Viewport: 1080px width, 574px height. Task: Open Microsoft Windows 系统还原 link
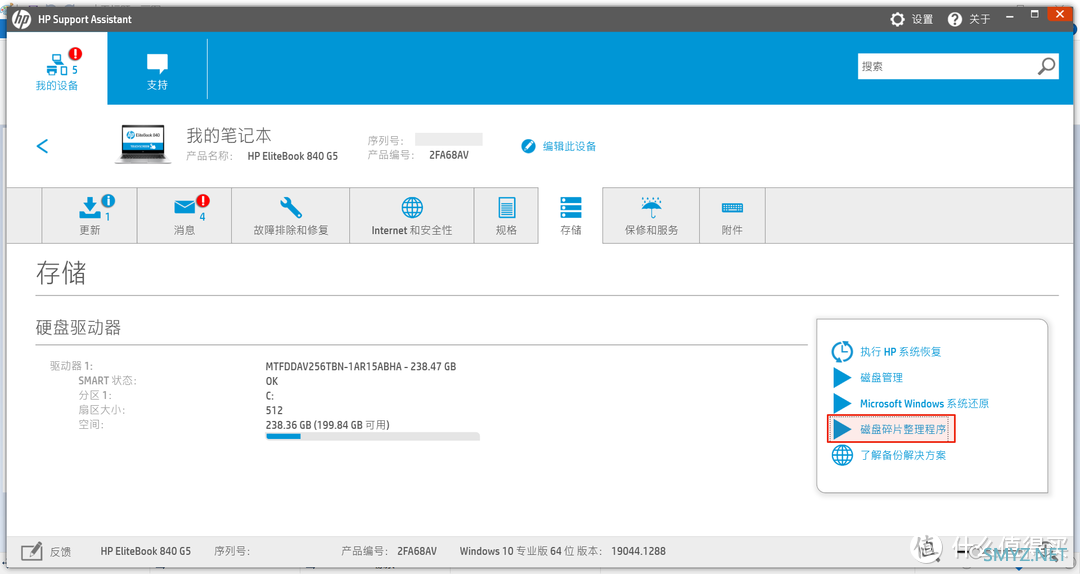[924, 403]
